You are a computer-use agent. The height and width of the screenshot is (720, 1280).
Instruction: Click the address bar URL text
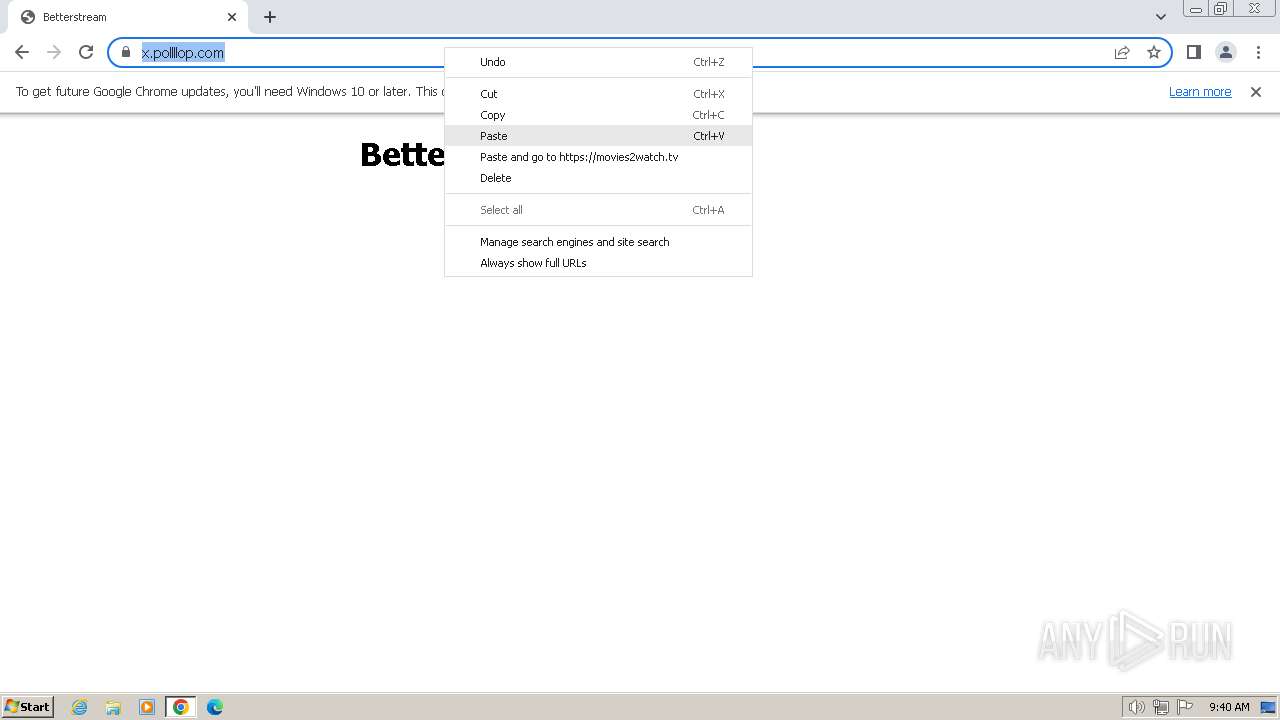click(183, 53)
